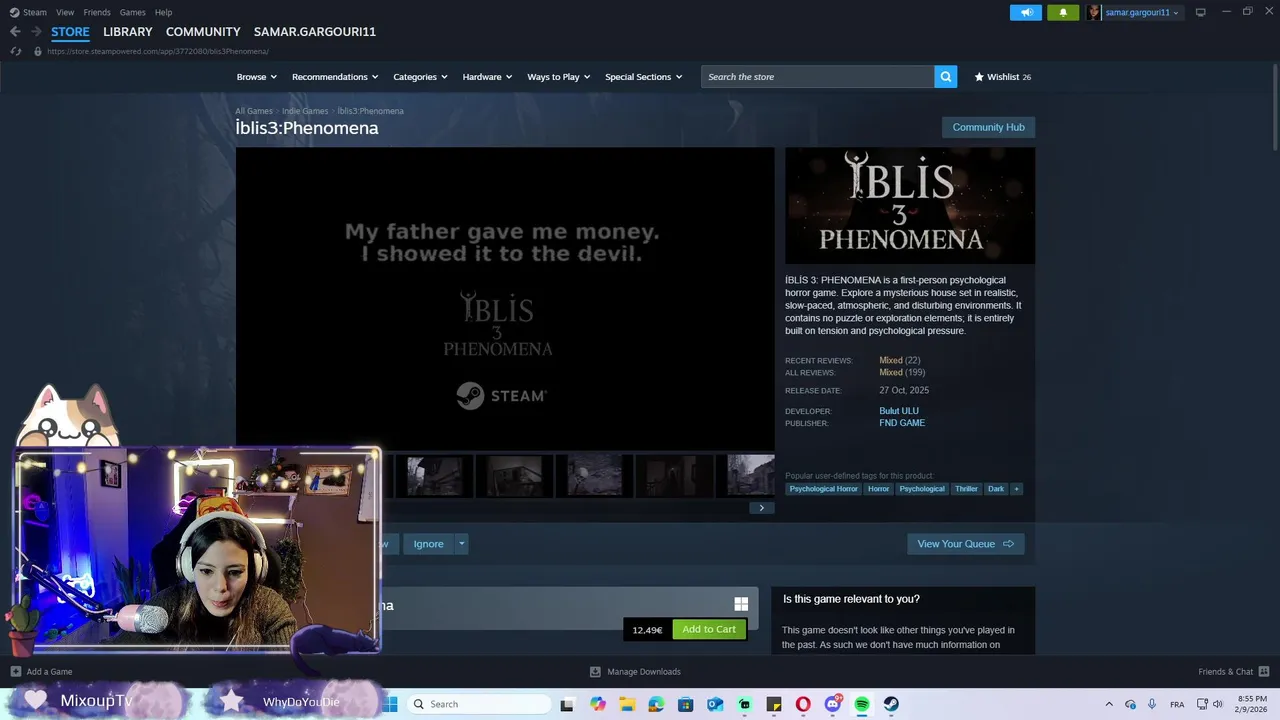Image resolution: width=1280 pixels, height=720 pixels.
Task: Click the Add a Game plus icon
Action: pyautogui.click(x=15, y=672)
